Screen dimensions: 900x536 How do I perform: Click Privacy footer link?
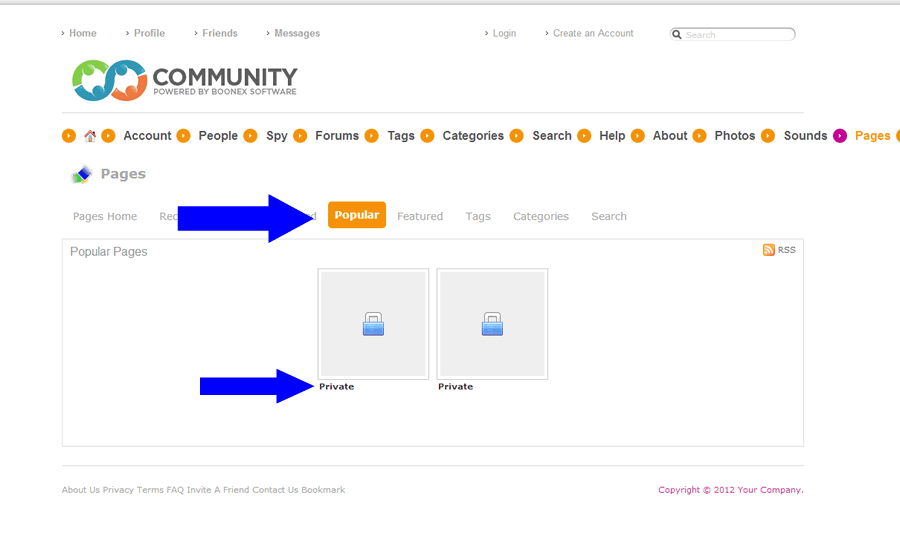point(118,490)
